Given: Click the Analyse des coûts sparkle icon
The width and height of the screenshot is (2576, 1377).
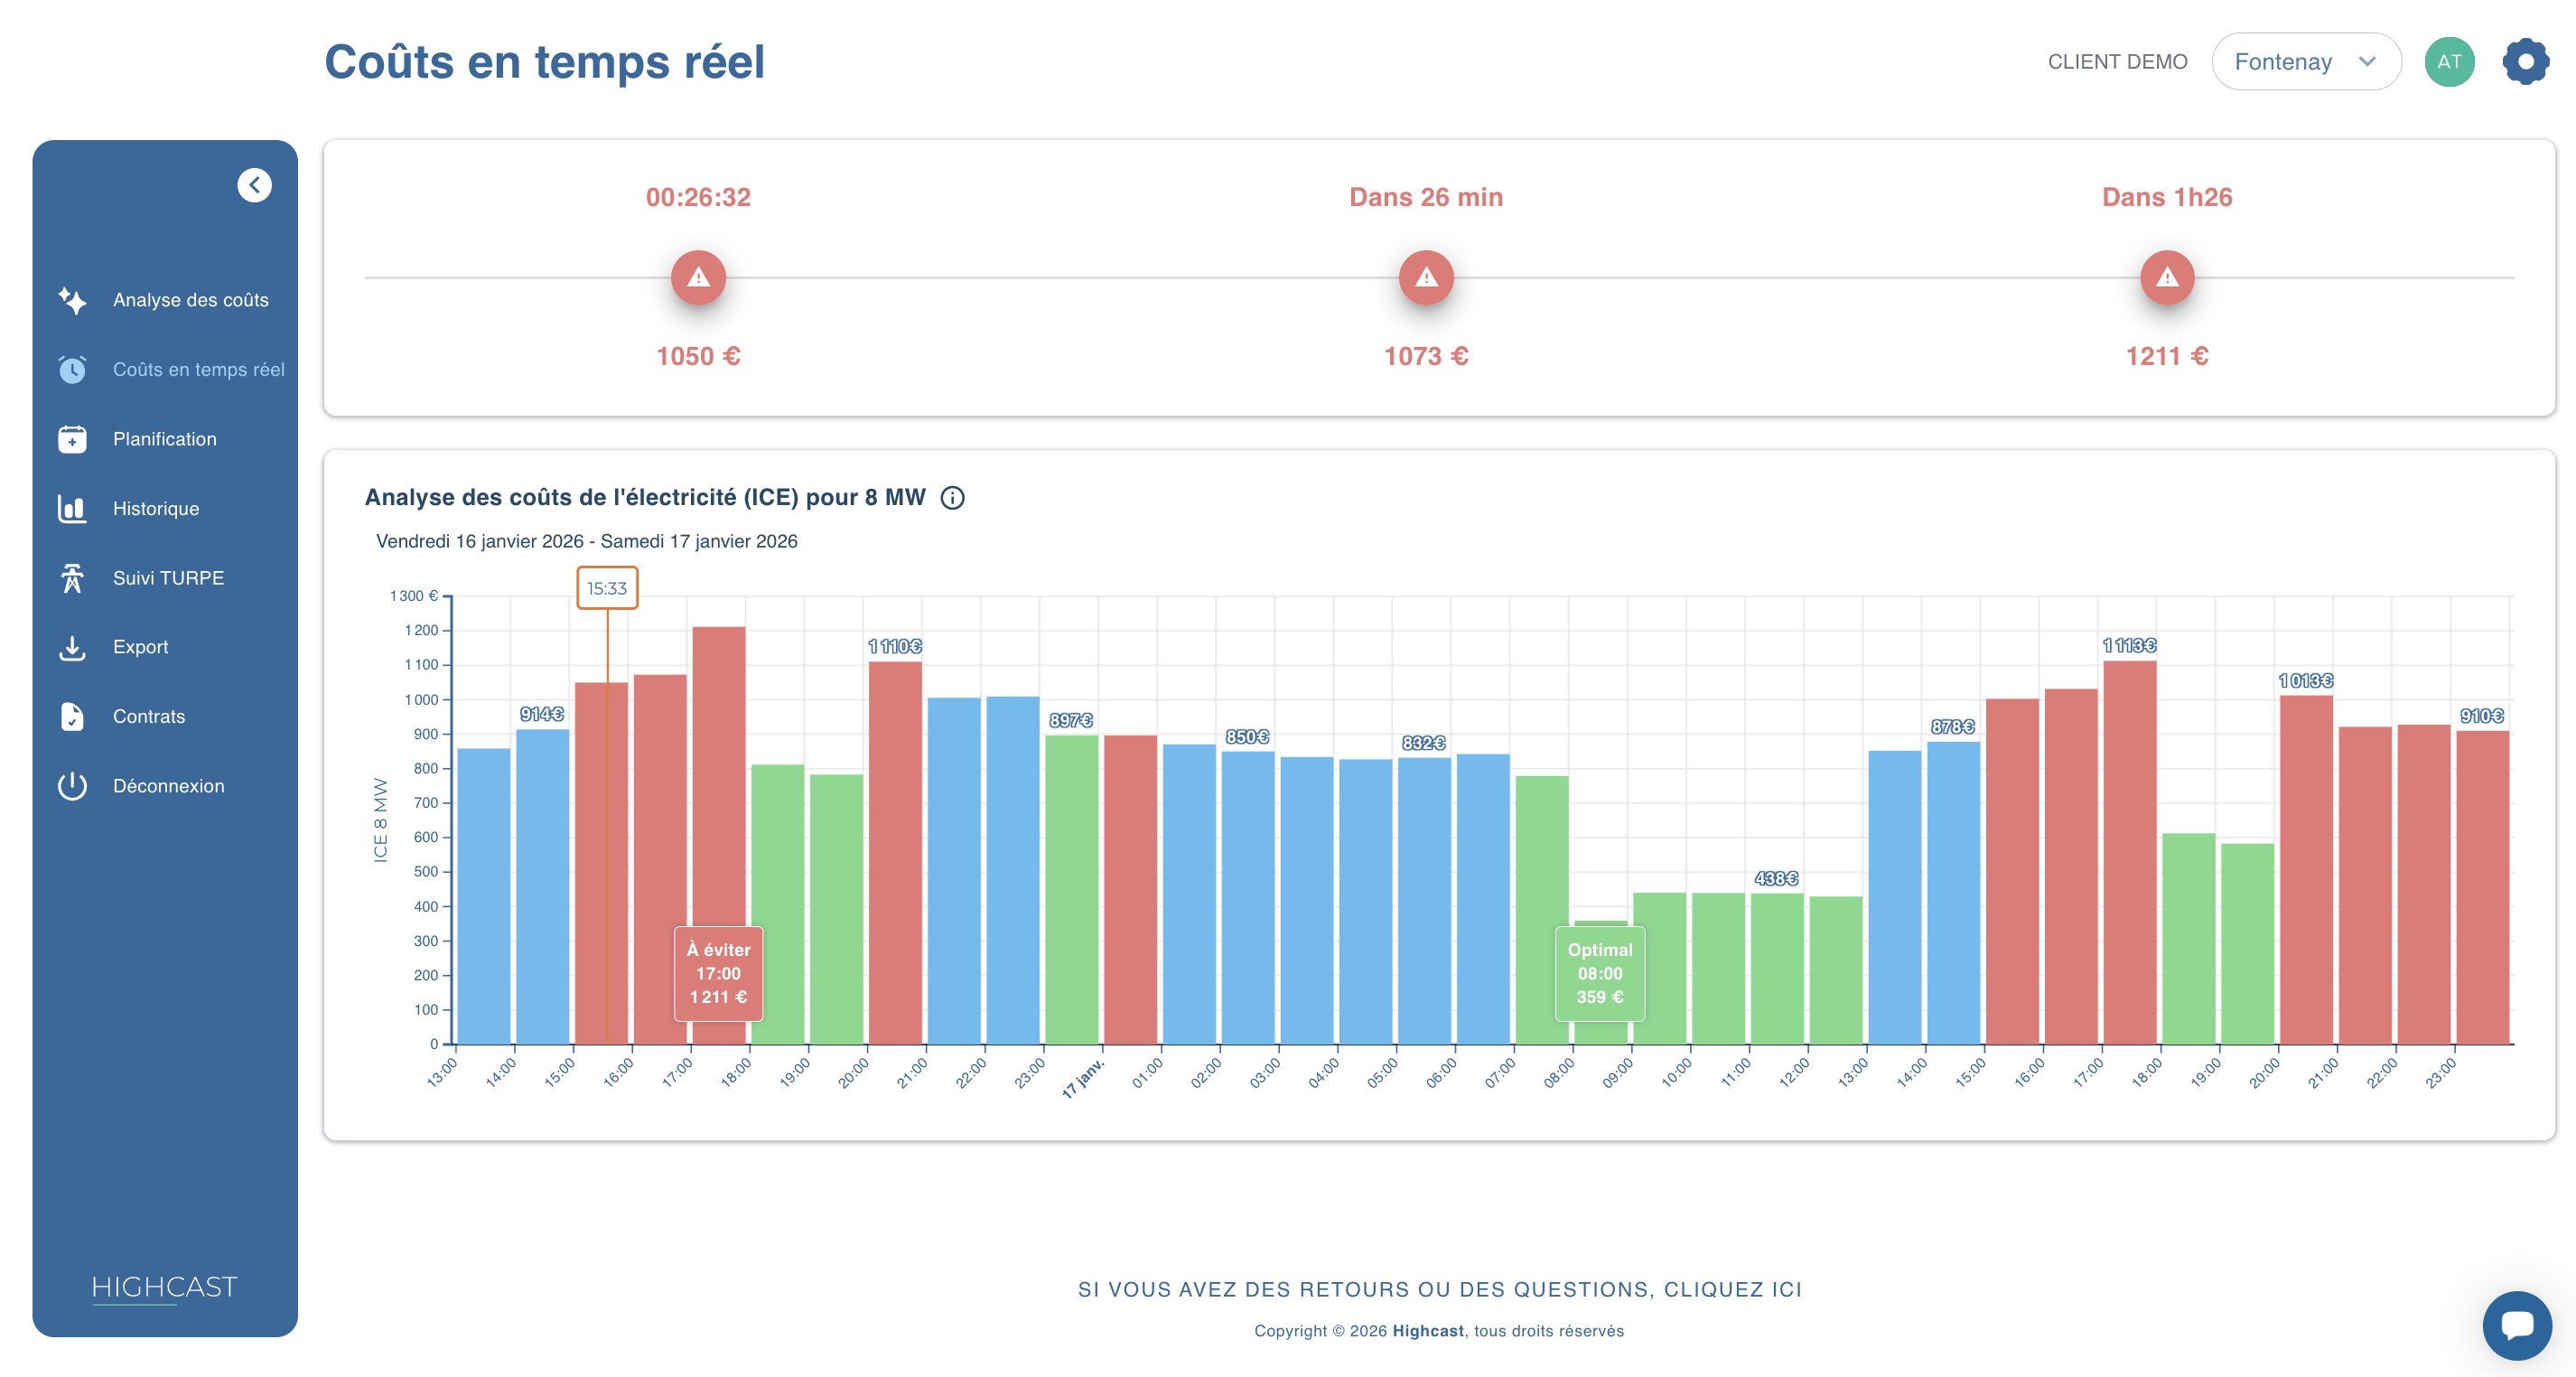Looking at the screenshot, I should (x=72, y=300).
